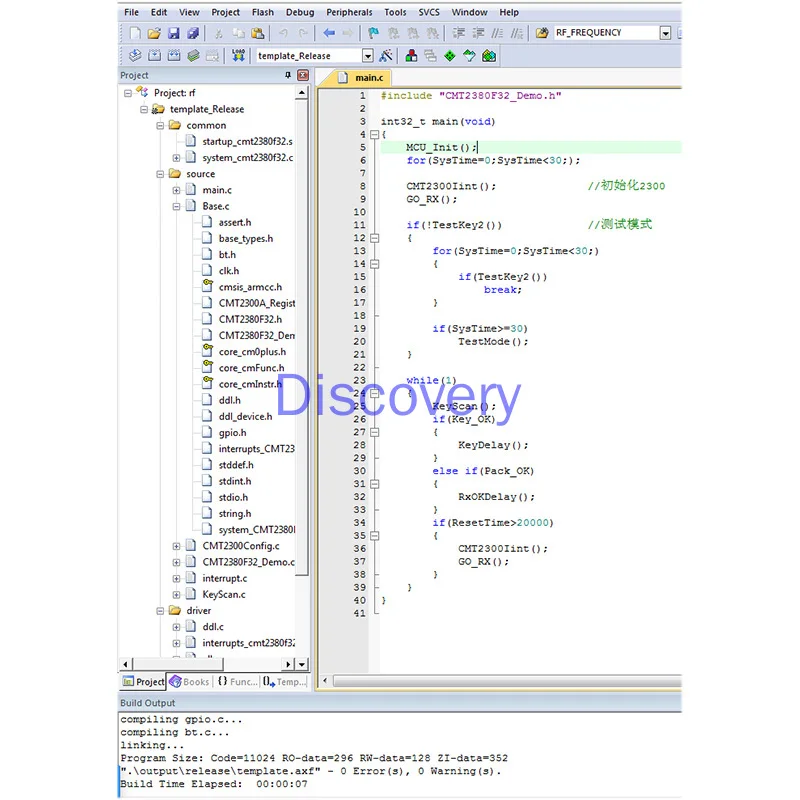Viewport: 800px width, 800px height.
Task: Open the SVCS menu
Action: (x=429, y=12)
